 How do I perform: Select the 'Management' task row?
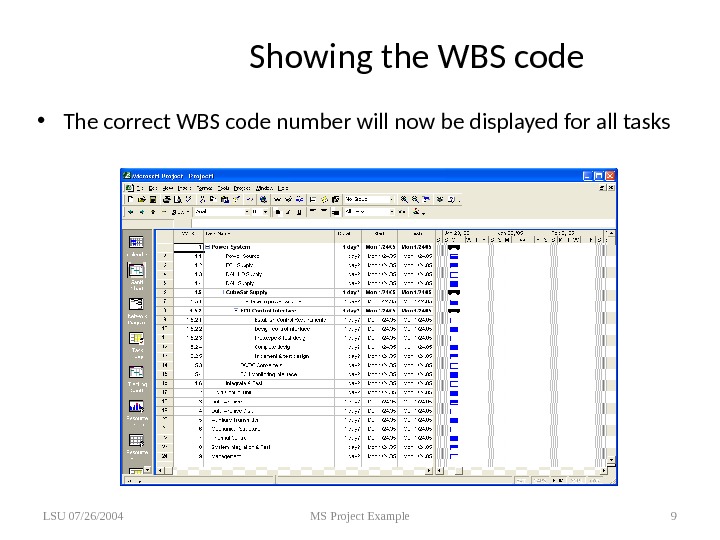(x=294, y=456)
